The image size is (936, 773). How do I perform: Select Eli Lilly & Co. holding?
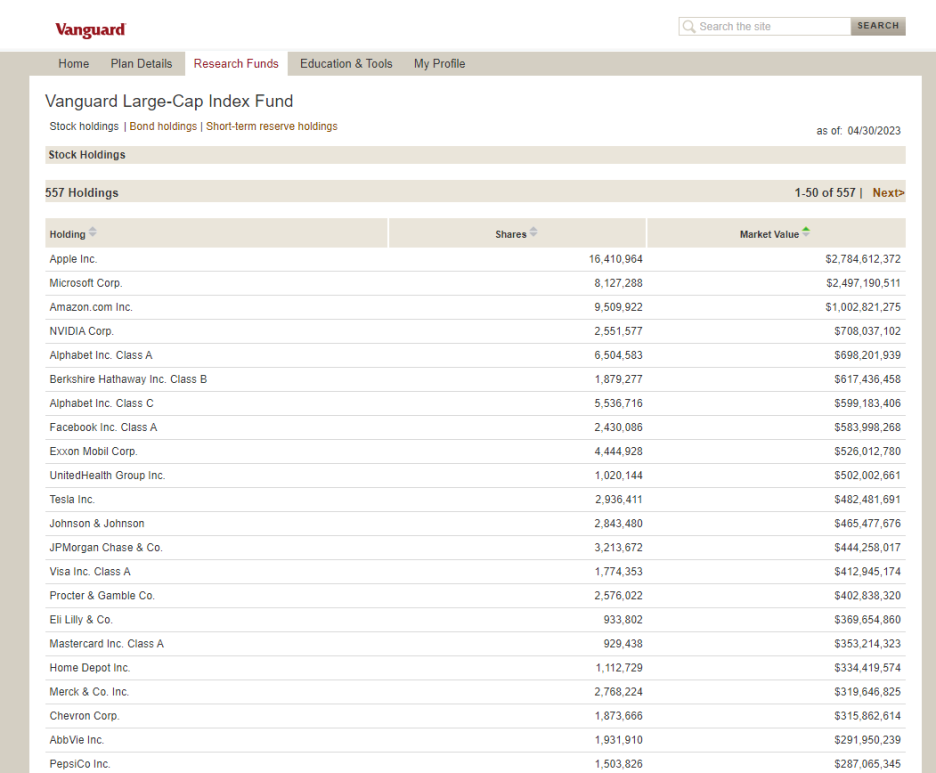pos(81,620)
